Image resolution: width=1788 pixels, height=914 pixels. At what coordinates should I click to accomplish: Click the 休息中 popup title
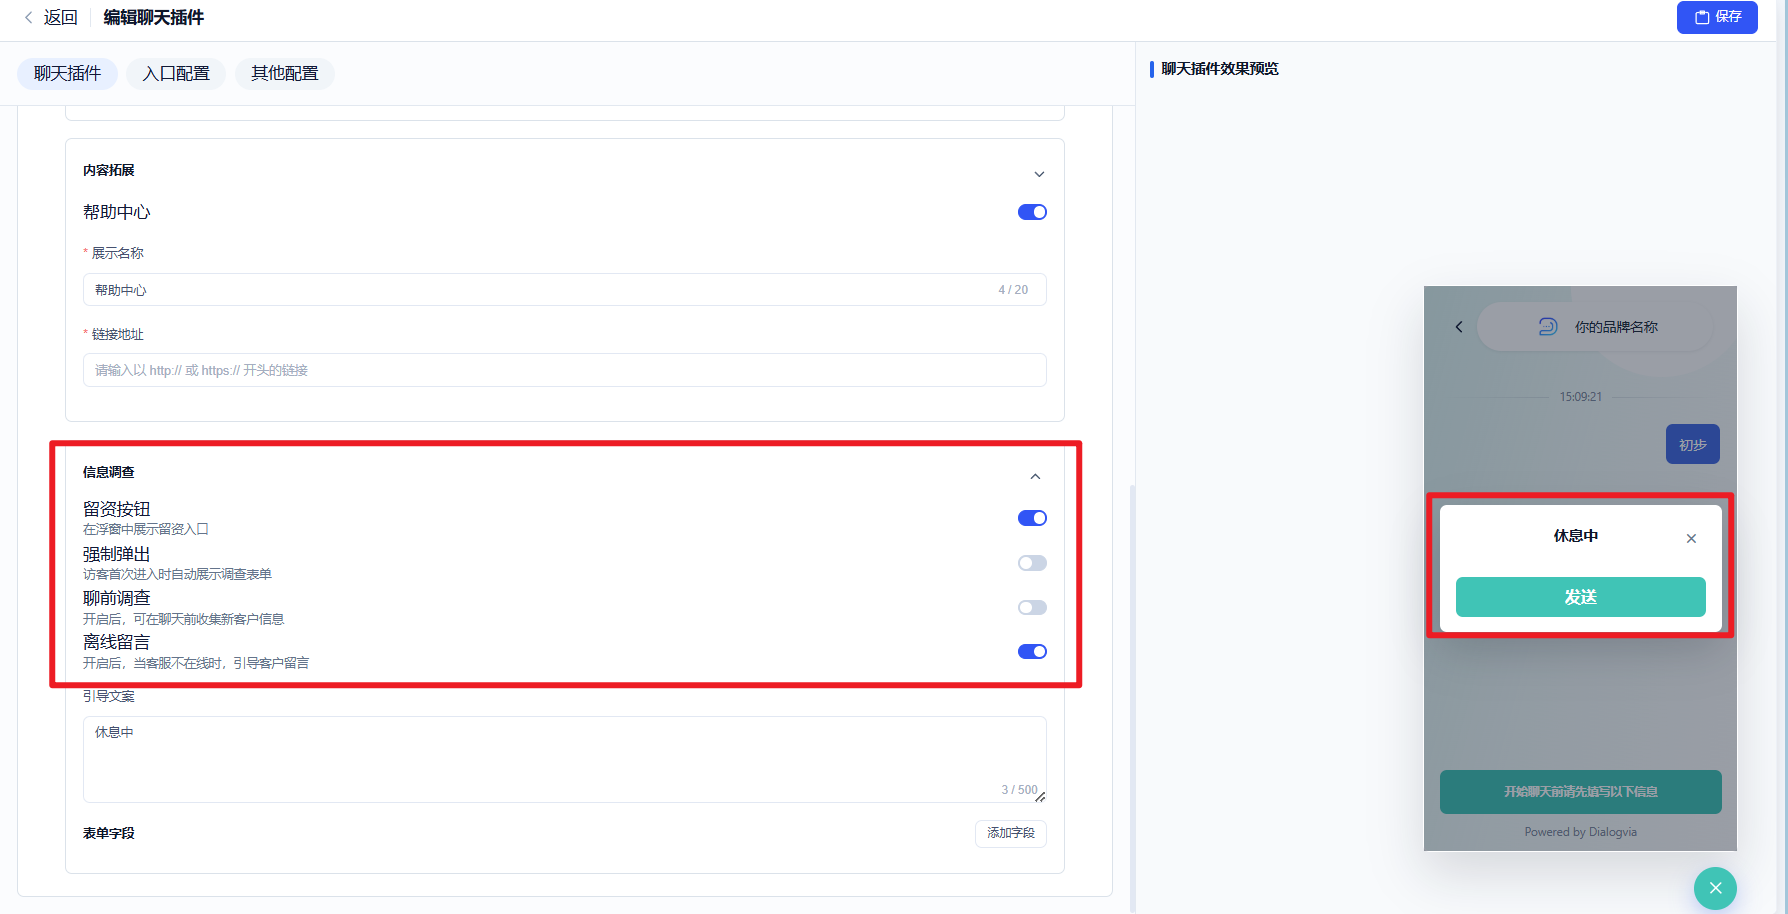point(1576,536)
